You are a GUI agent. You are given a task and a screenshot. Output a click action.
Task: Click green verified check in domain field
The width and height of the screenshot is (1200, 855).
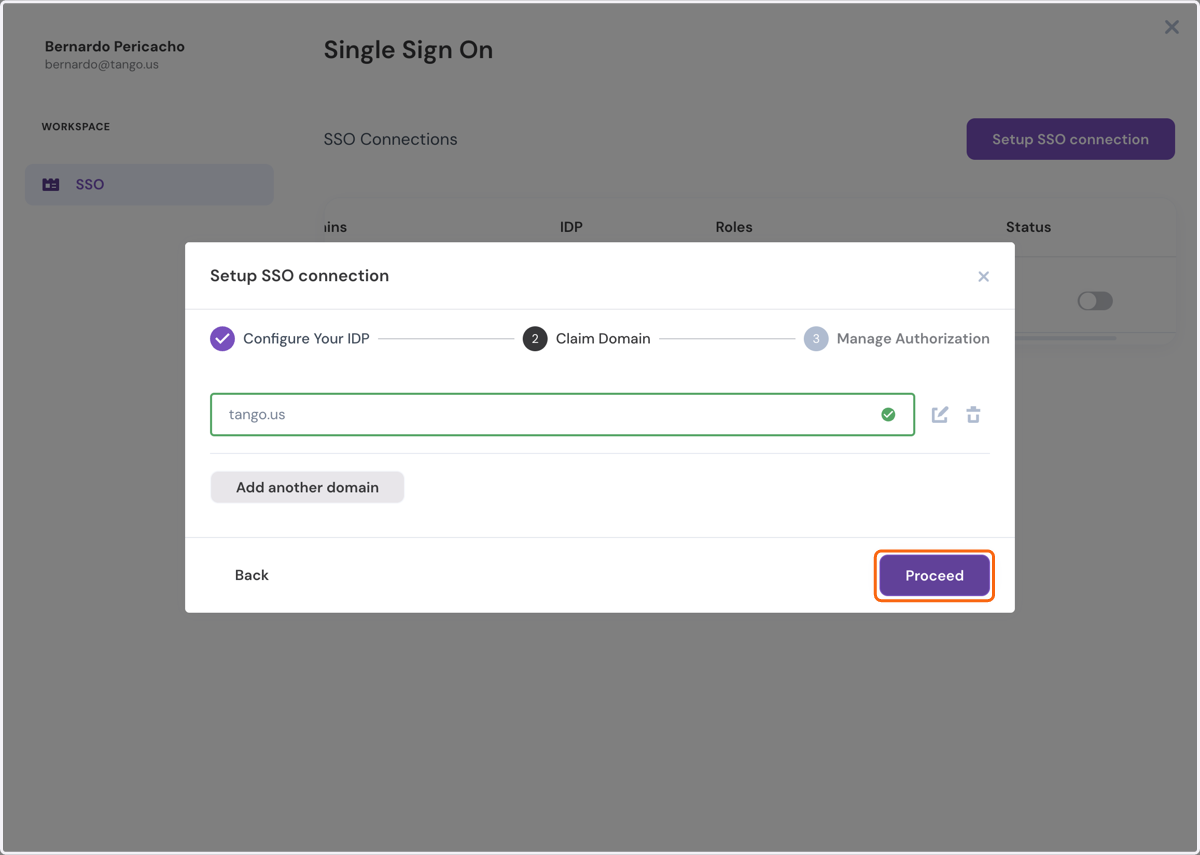[888, 414]
